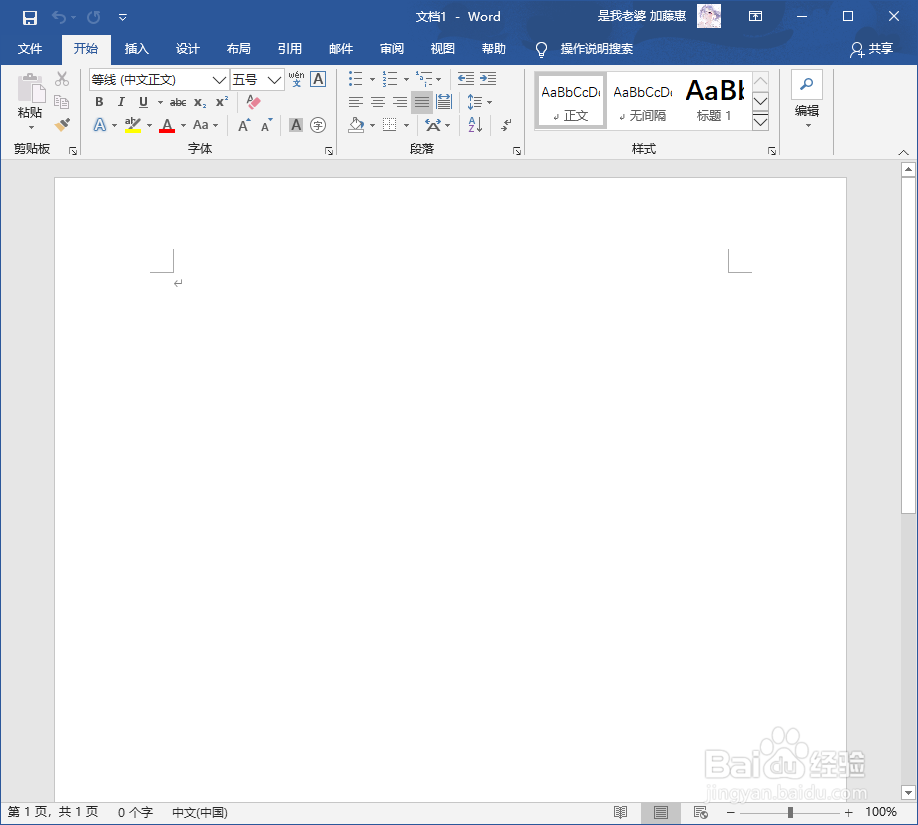
Task: Apply the 标题 1 style
Action: click(714, 100)
